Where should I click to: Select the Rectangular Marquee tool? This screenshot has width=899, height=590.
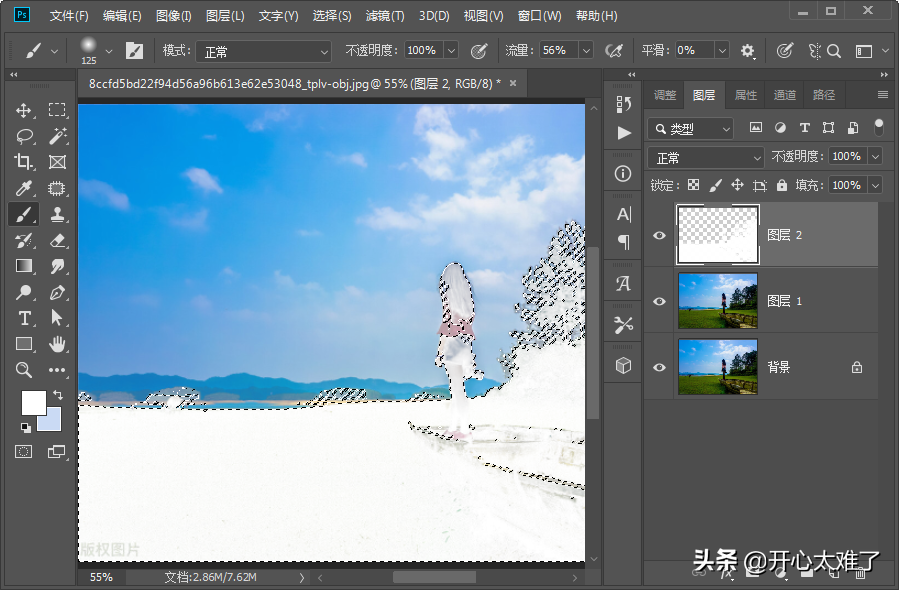point(57,110)
